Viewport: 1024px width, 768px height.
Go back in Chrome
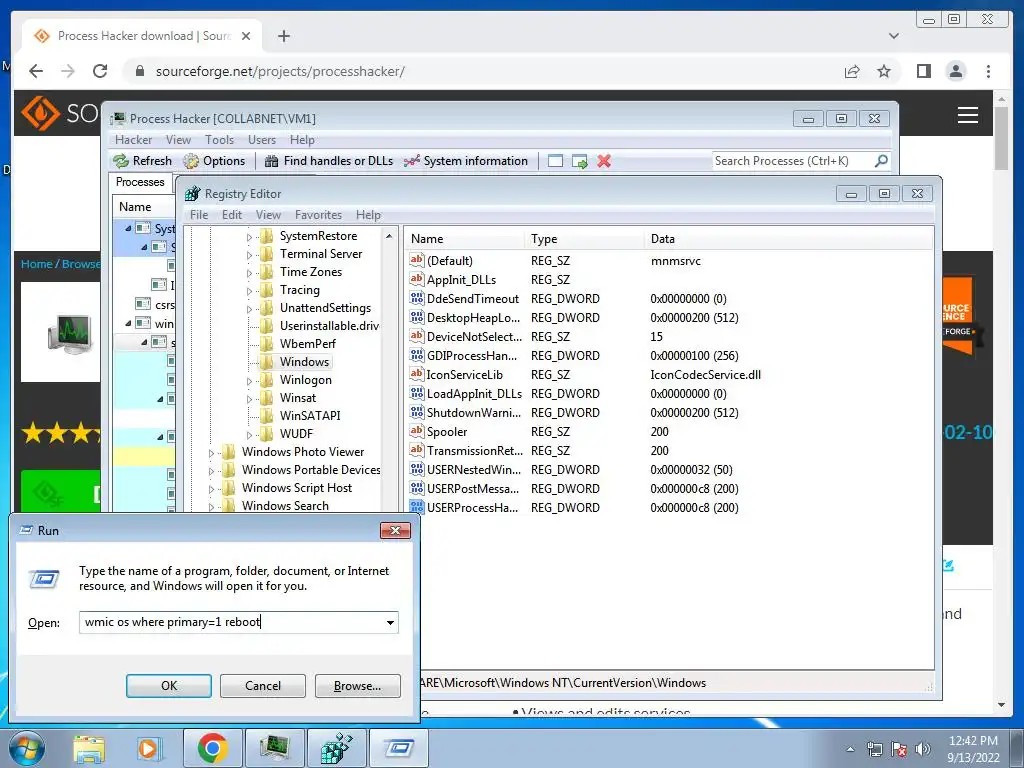click(x=36, y=71)
